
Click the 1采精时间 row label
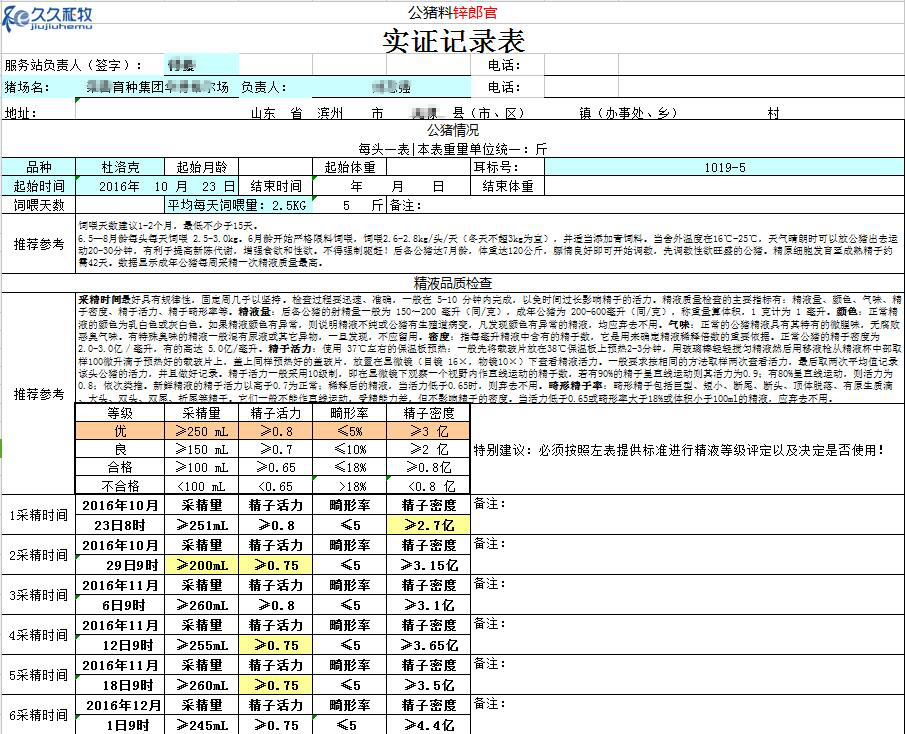point(39,515)
